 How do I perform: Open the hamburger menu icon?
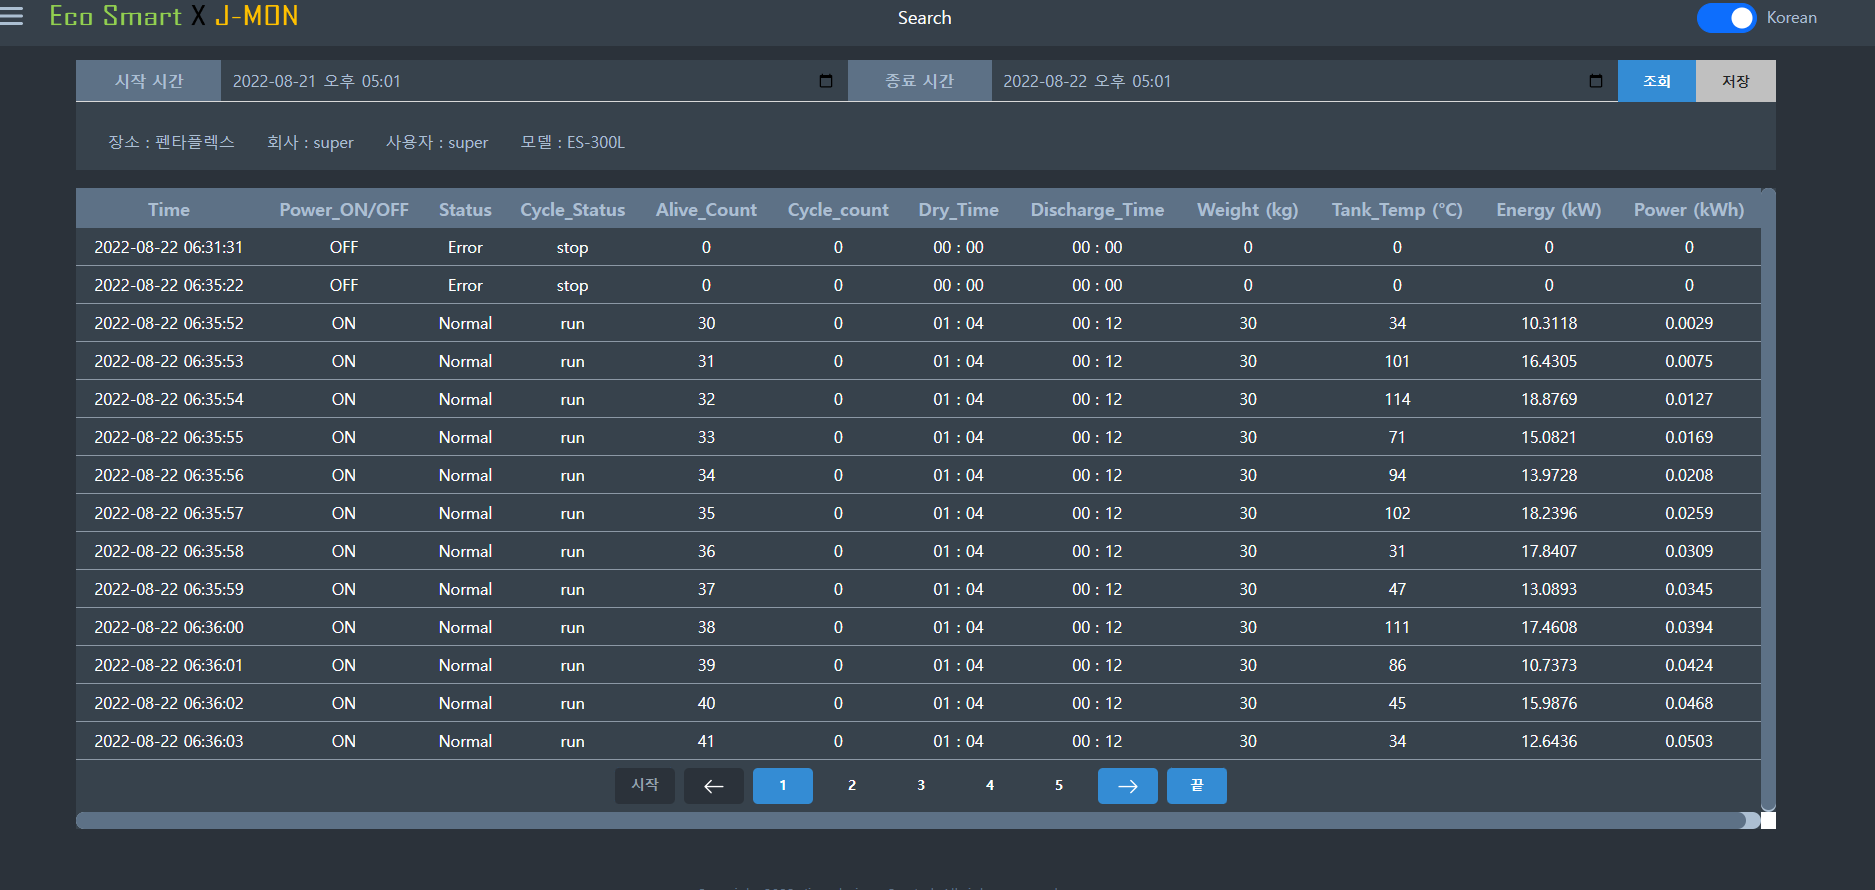click(12, 16)
